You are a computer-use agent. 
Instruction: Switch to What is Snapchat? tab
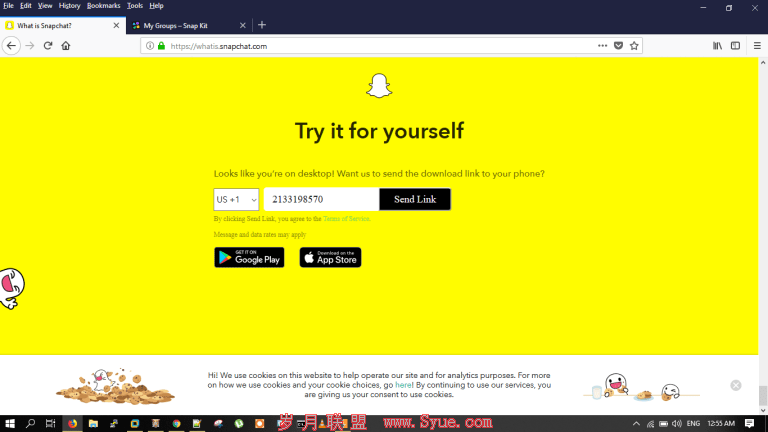click(63, 25)
